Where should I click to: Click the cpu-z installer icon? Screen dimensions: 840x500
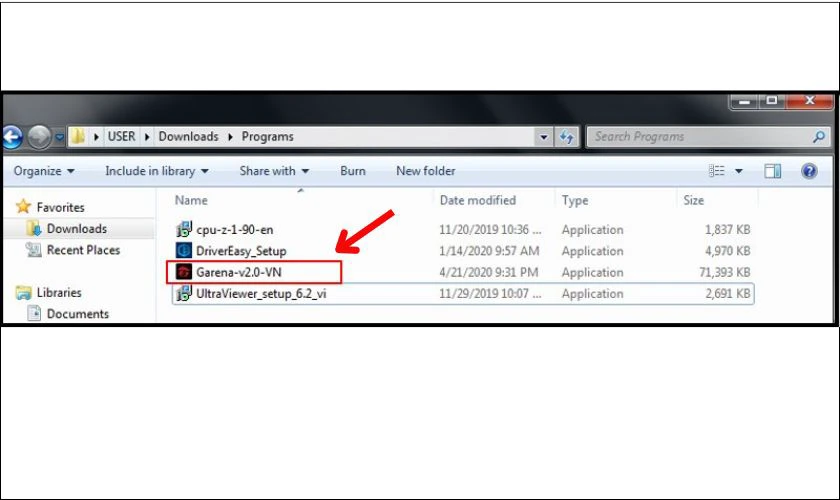[x=184, y=229]
